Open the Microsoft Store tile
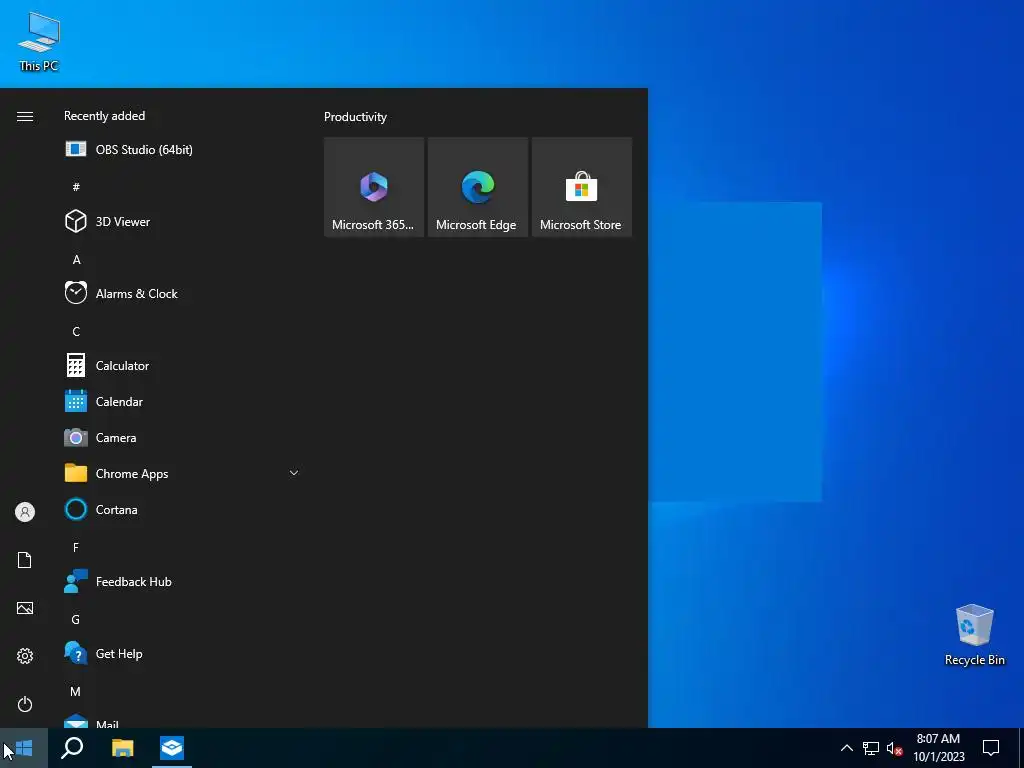1024x768 pixels. [581, 187]
